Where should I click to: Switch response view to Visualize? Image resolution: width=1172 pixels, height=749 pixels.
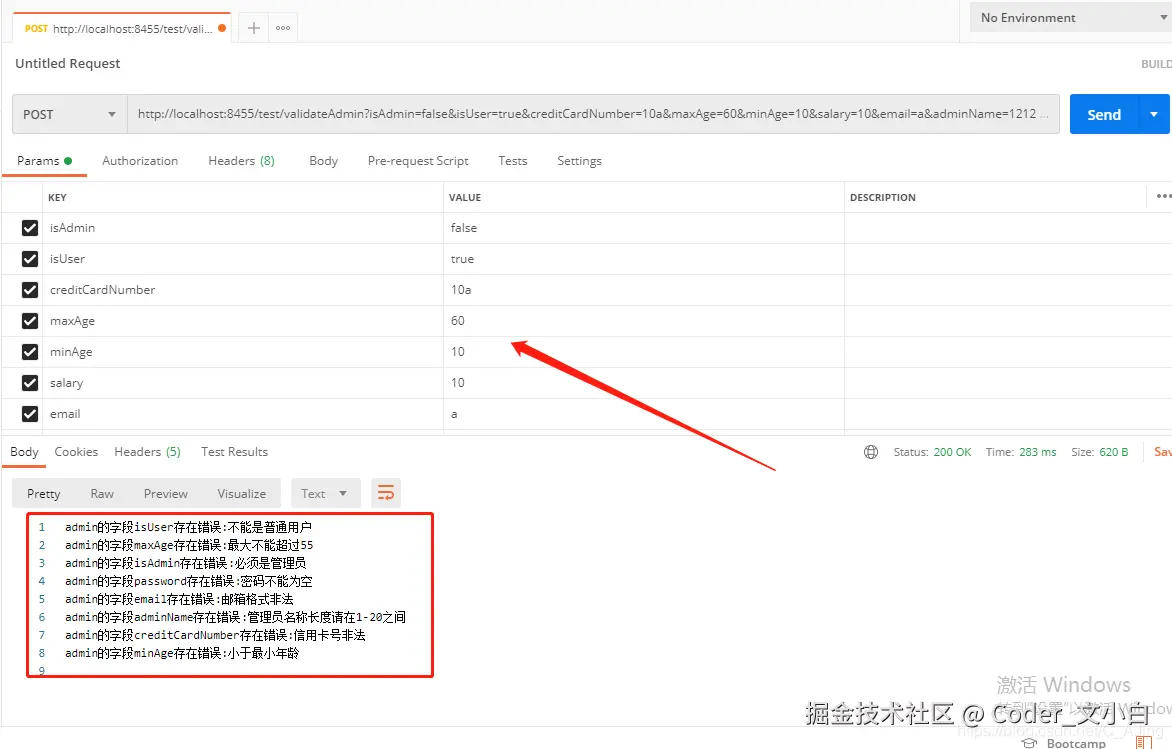pos(241,493)
